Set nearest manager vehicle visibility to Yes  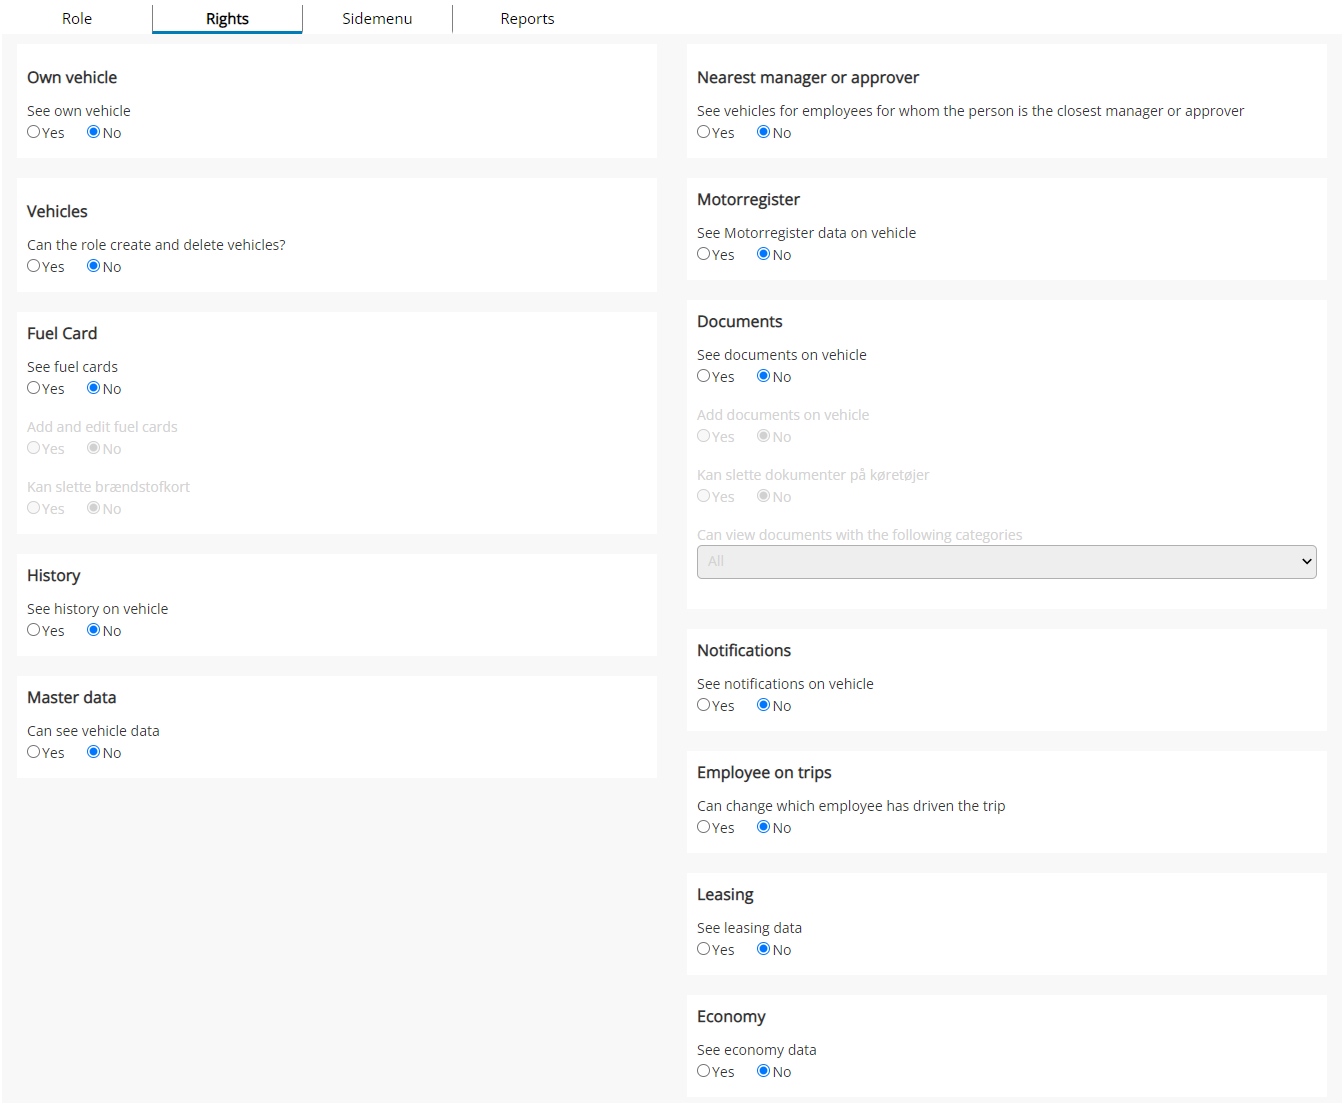704,132
